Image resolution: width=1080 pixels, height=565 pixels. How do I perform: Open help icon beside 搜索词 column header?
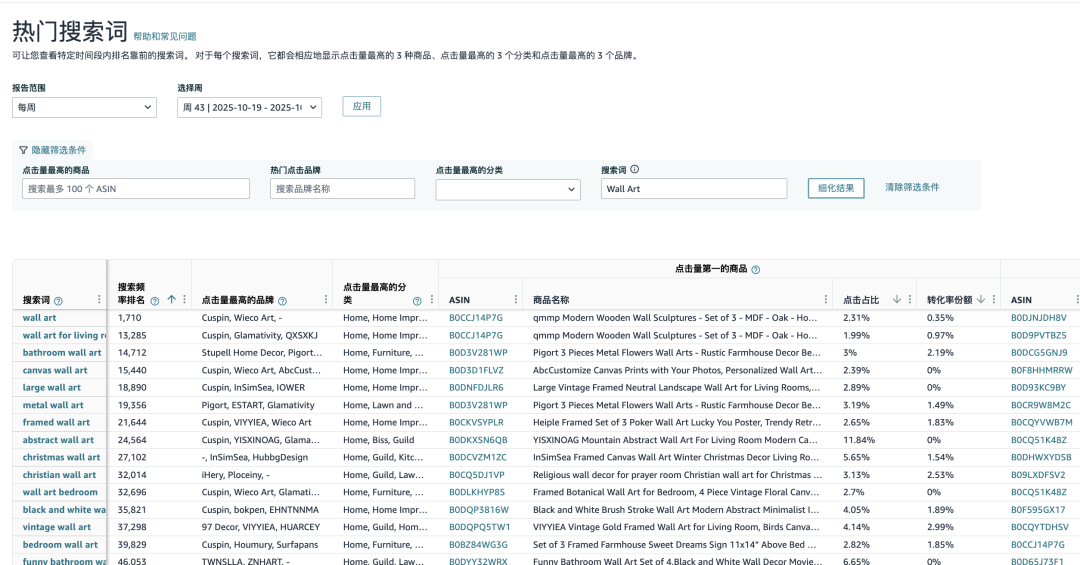(x=59, y=301)
